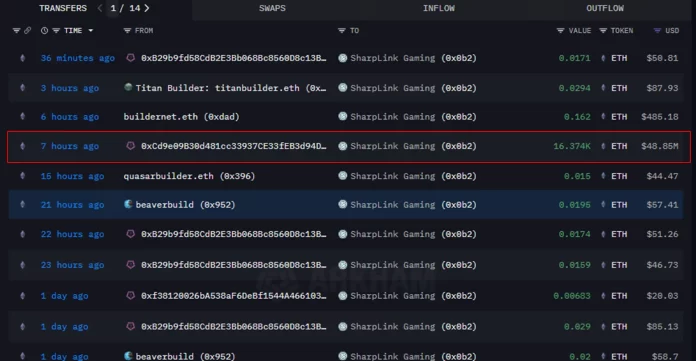Screen dimensions: 696x361
Task: Click ETH token icon in 23 hours row
Action: 603,265
